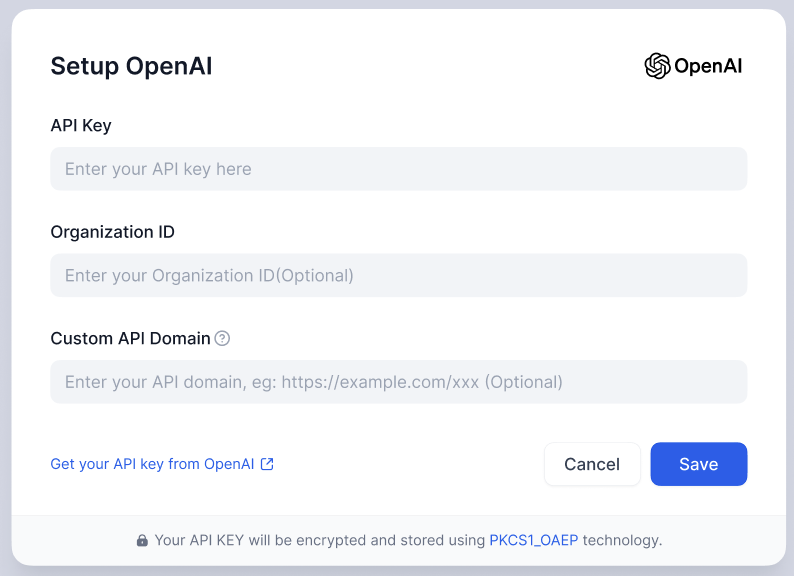The image size is (794, 576).
Task: Click the 'API Key' field label
Action: coord(81,125)
